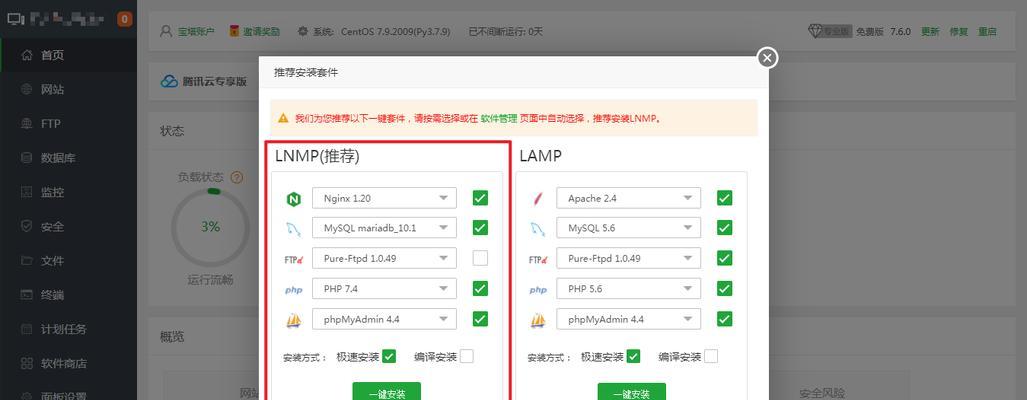Screen dimensions: 1027x400
Task: Click the folder icon beside 文件
Action: click(26, 261)
